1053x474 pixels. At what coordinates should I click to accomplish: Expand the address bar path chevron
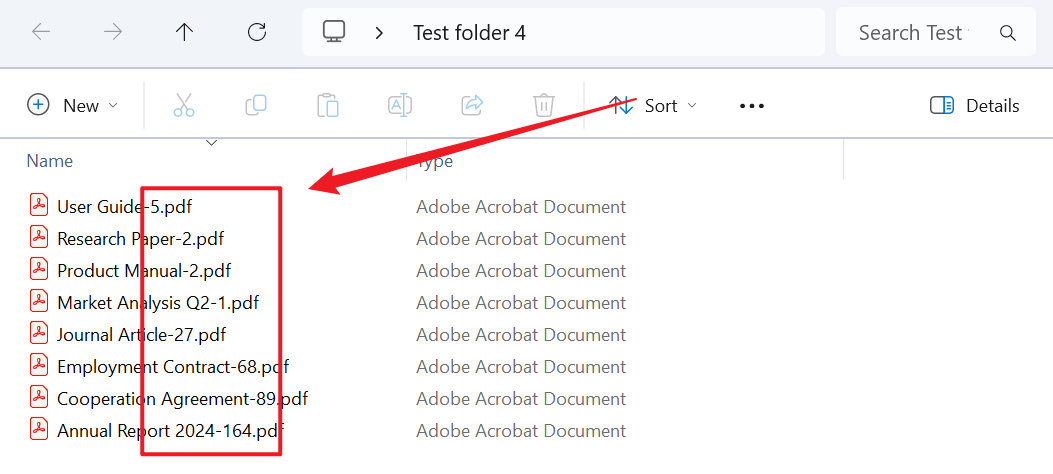click(379, 32)
